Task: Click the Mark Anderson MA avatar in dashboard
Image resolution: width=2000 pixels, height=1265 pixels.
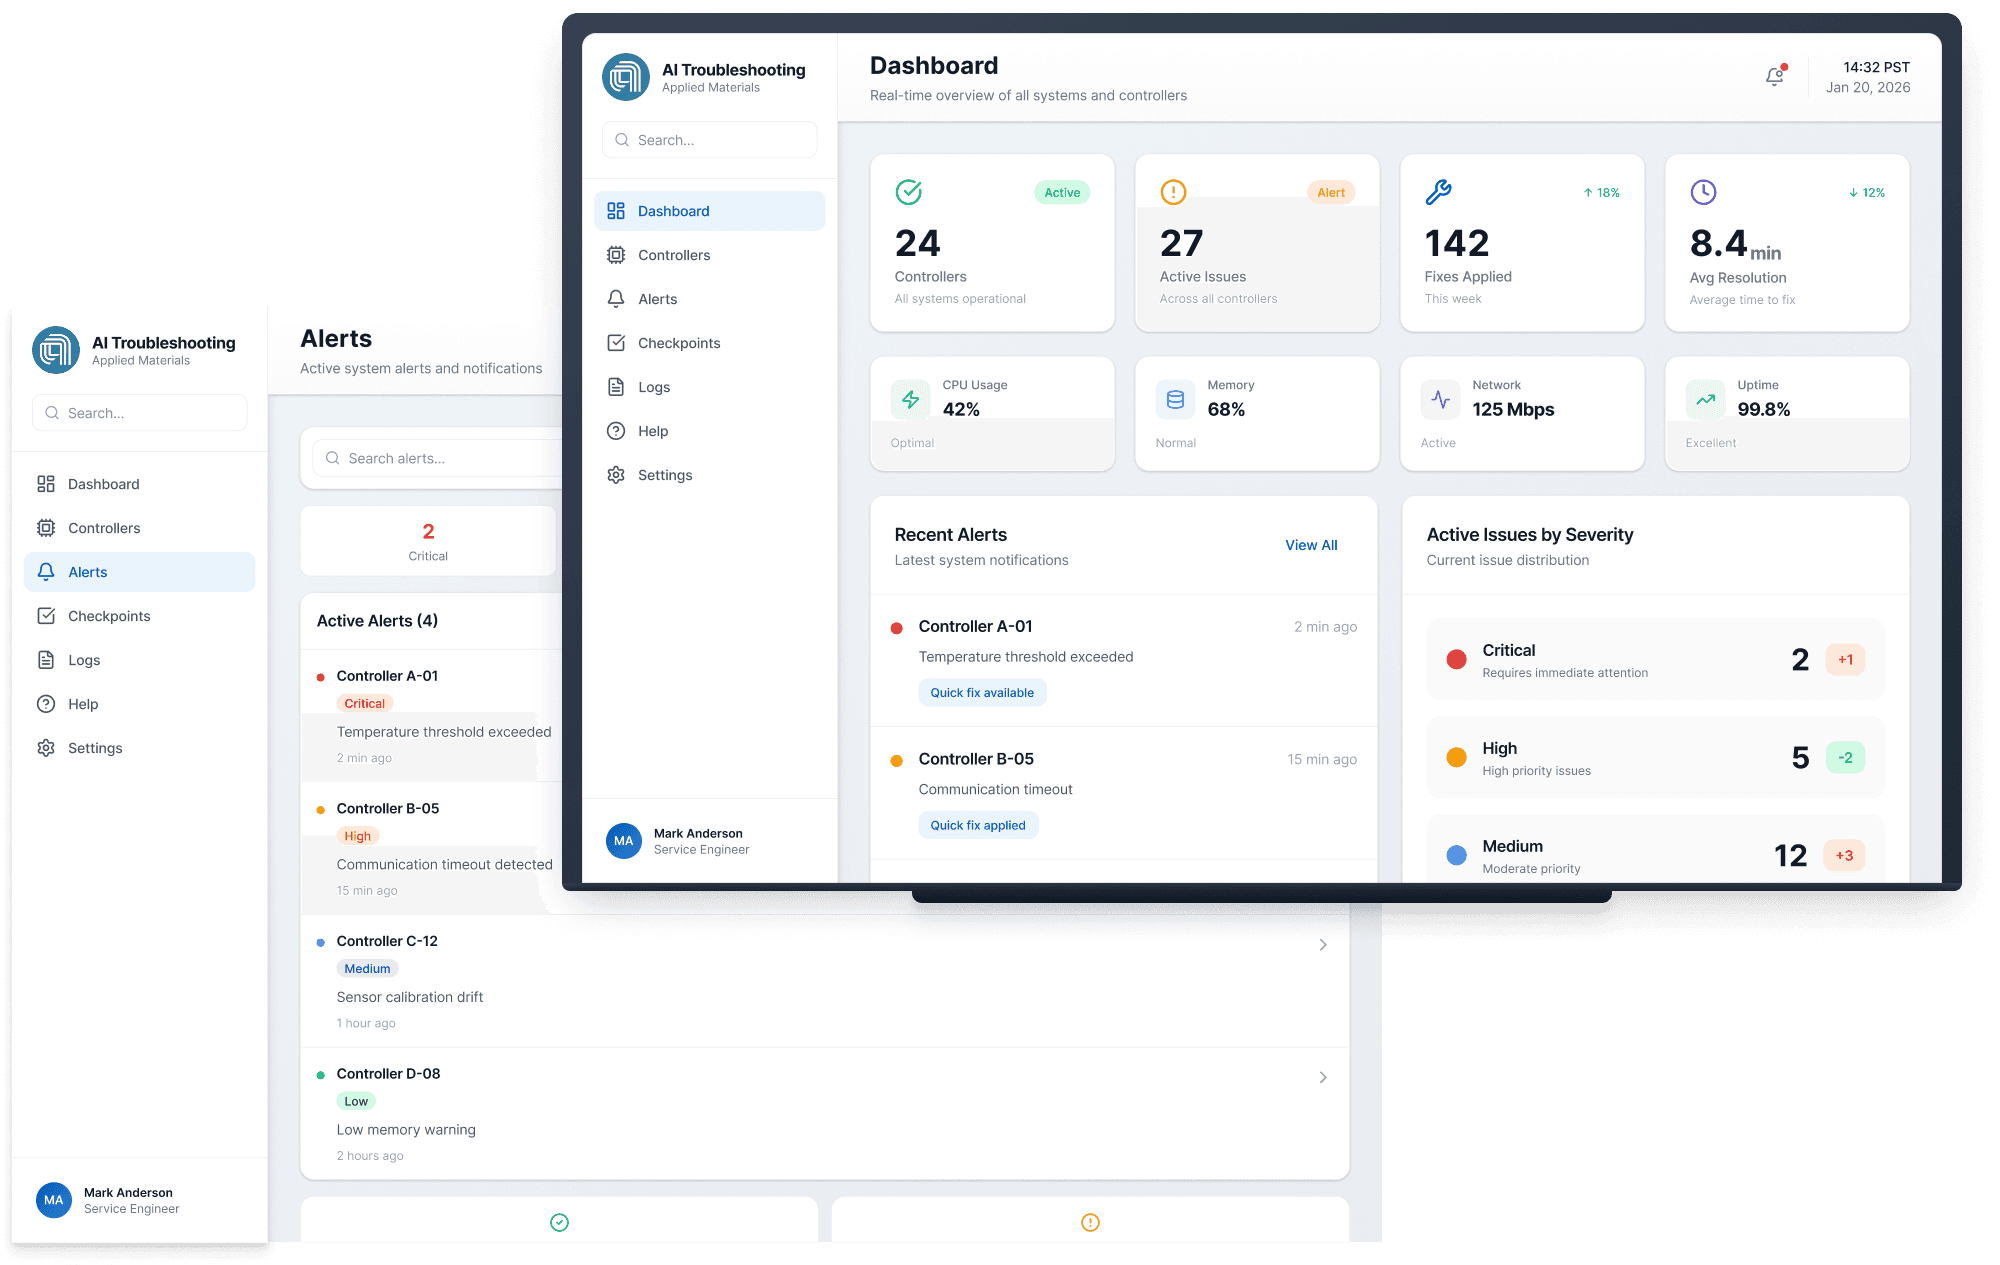Action: pyautogui.click(x=624, y=841)
